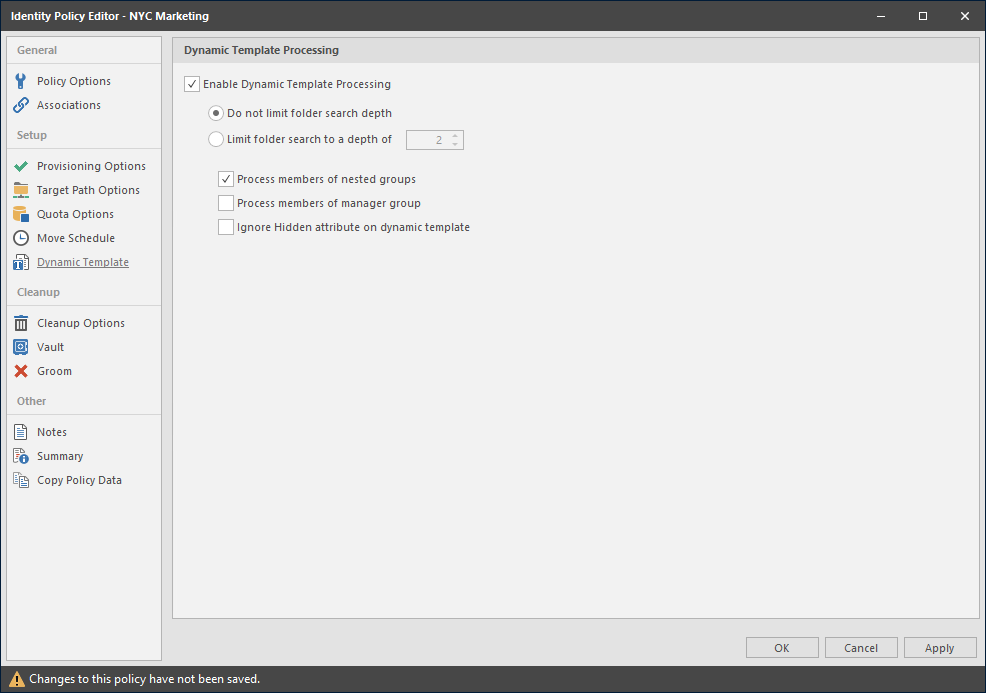The image size is (986, 693).
Task: Increase the folder depth spinner value
Action: 455,136
